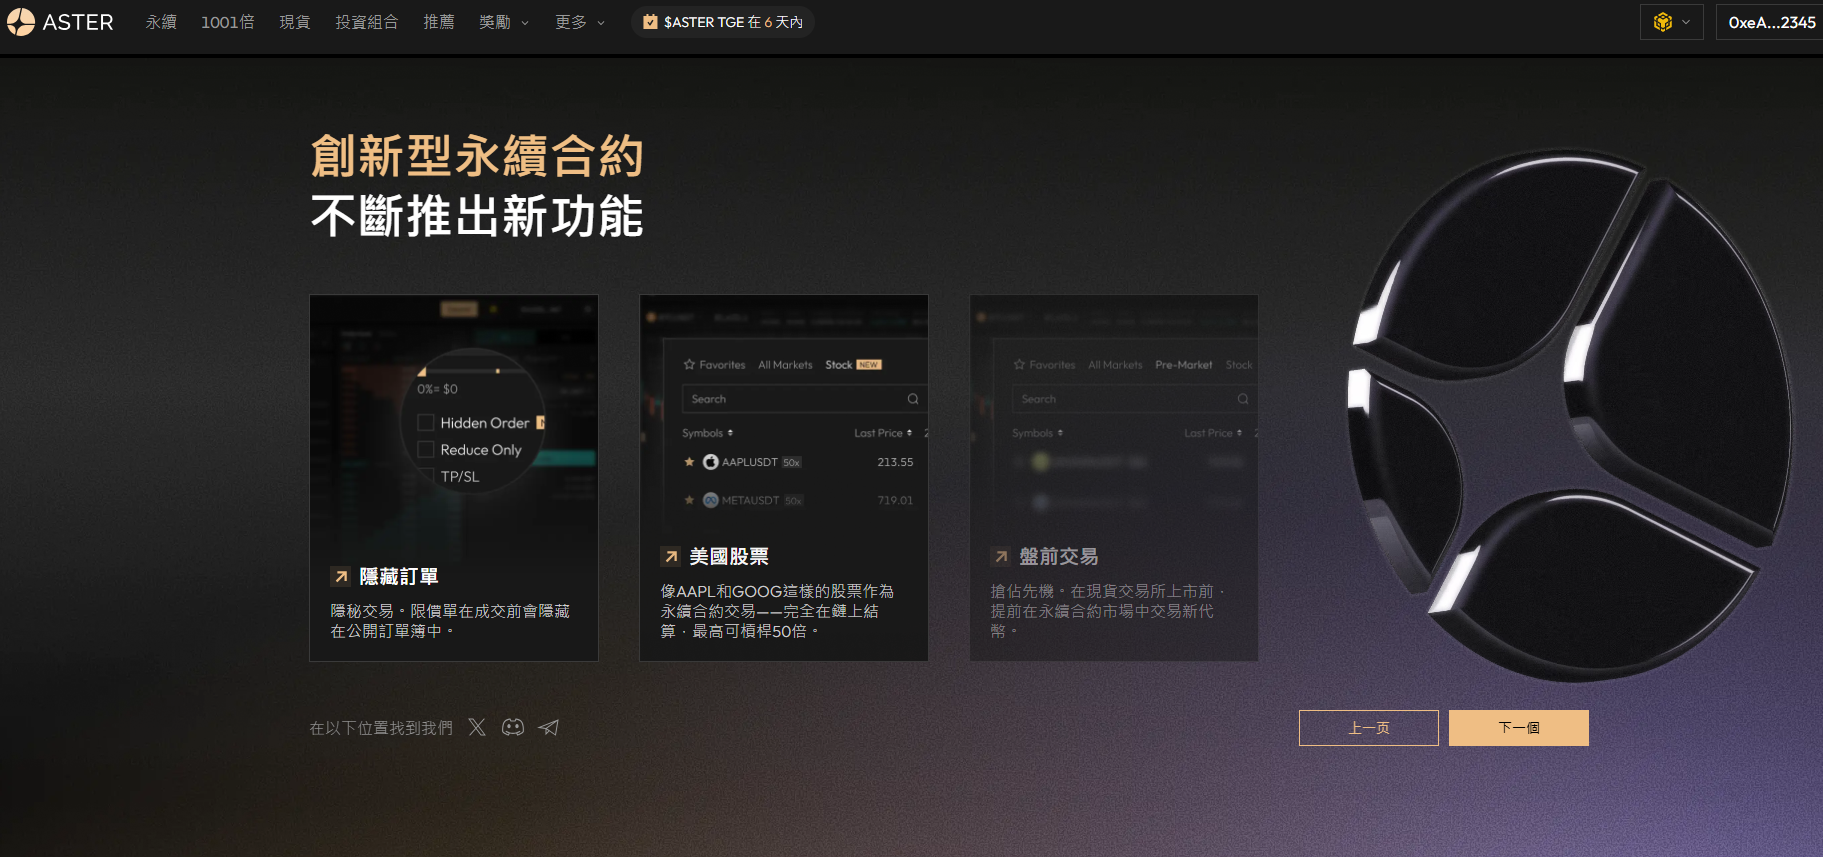Open the 1001倍 nav item

click(x=228, y=22)
